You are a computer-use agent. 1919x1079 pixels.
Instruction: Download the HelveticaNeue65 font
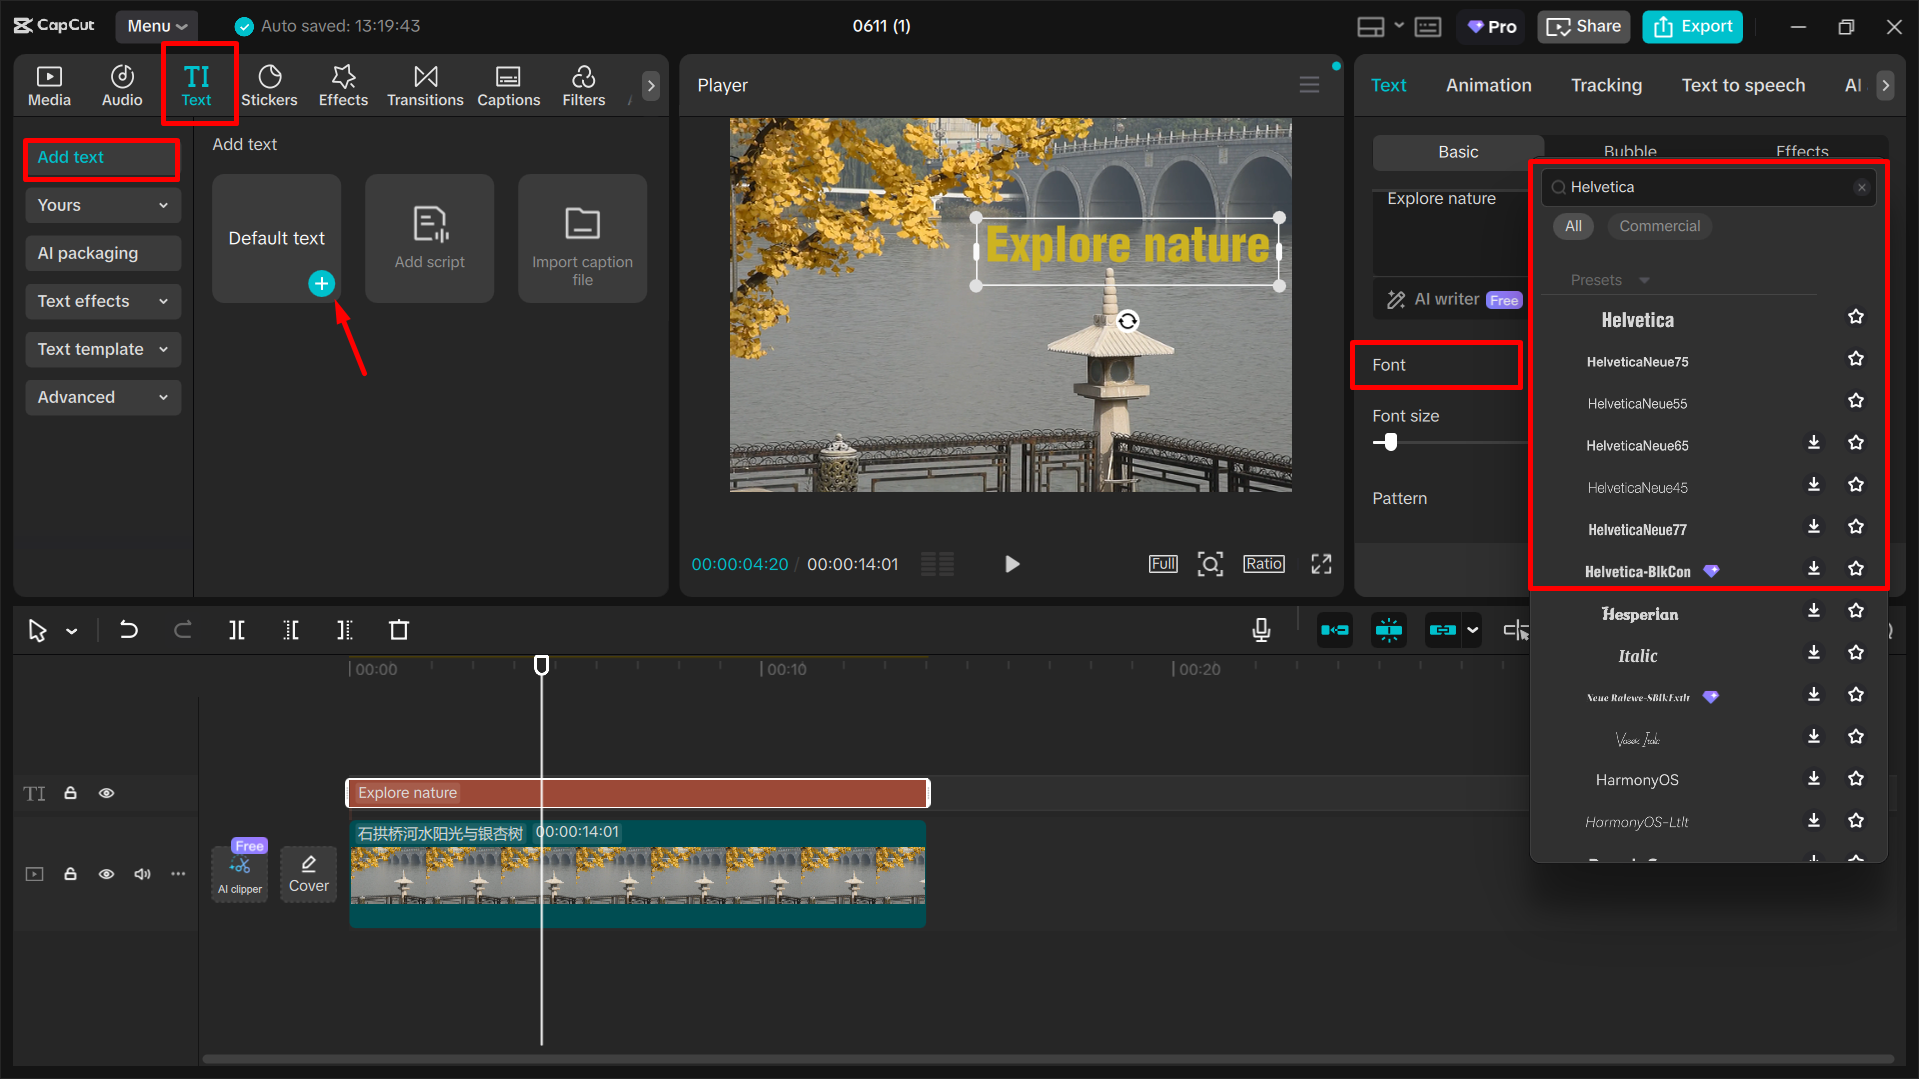[x=1814, y=442]
